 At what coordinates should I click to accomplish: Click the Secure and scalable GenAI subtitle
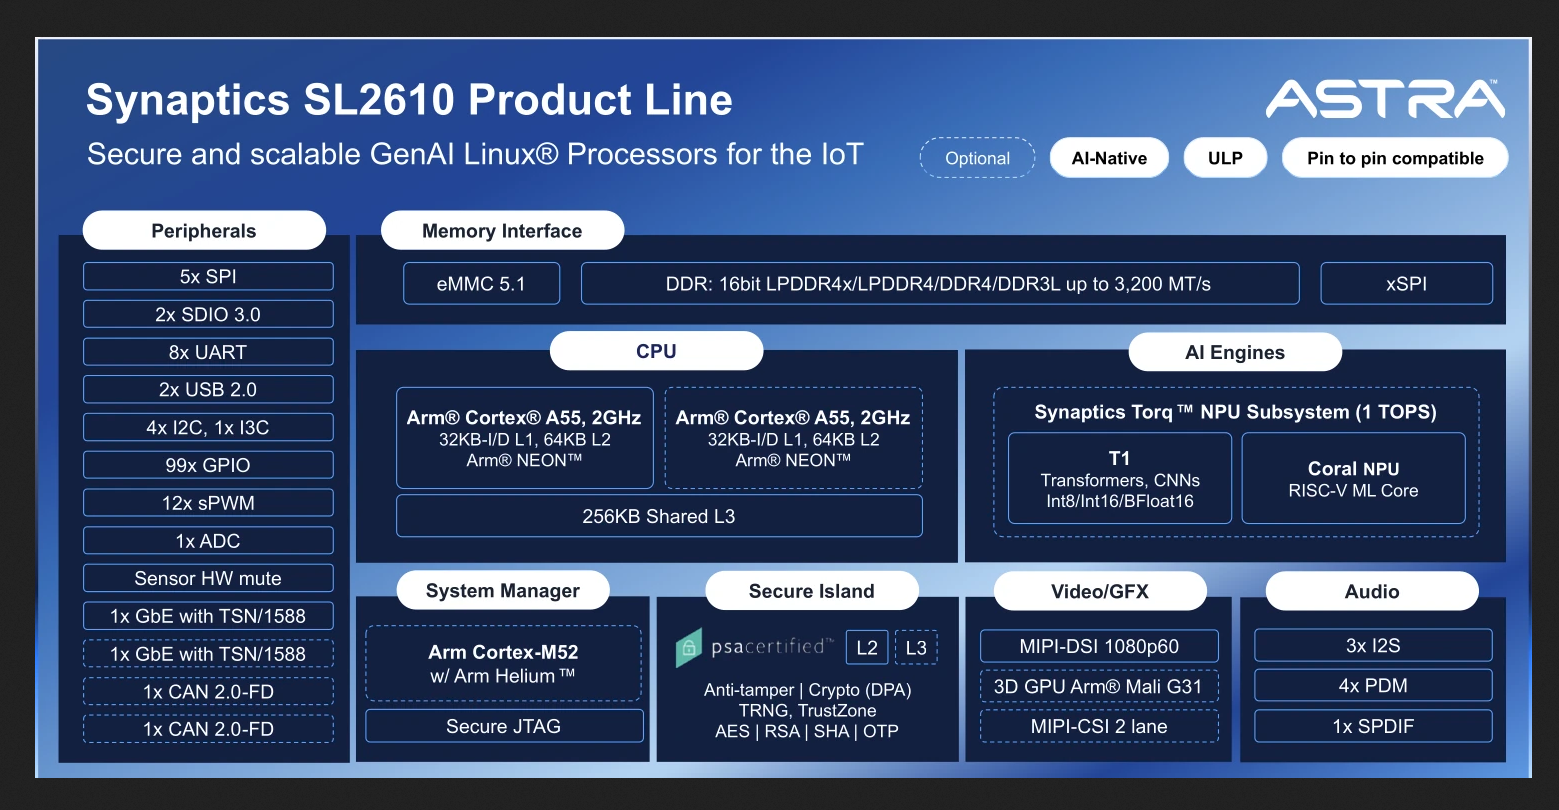pyautogui.click(x=475, y=154)
